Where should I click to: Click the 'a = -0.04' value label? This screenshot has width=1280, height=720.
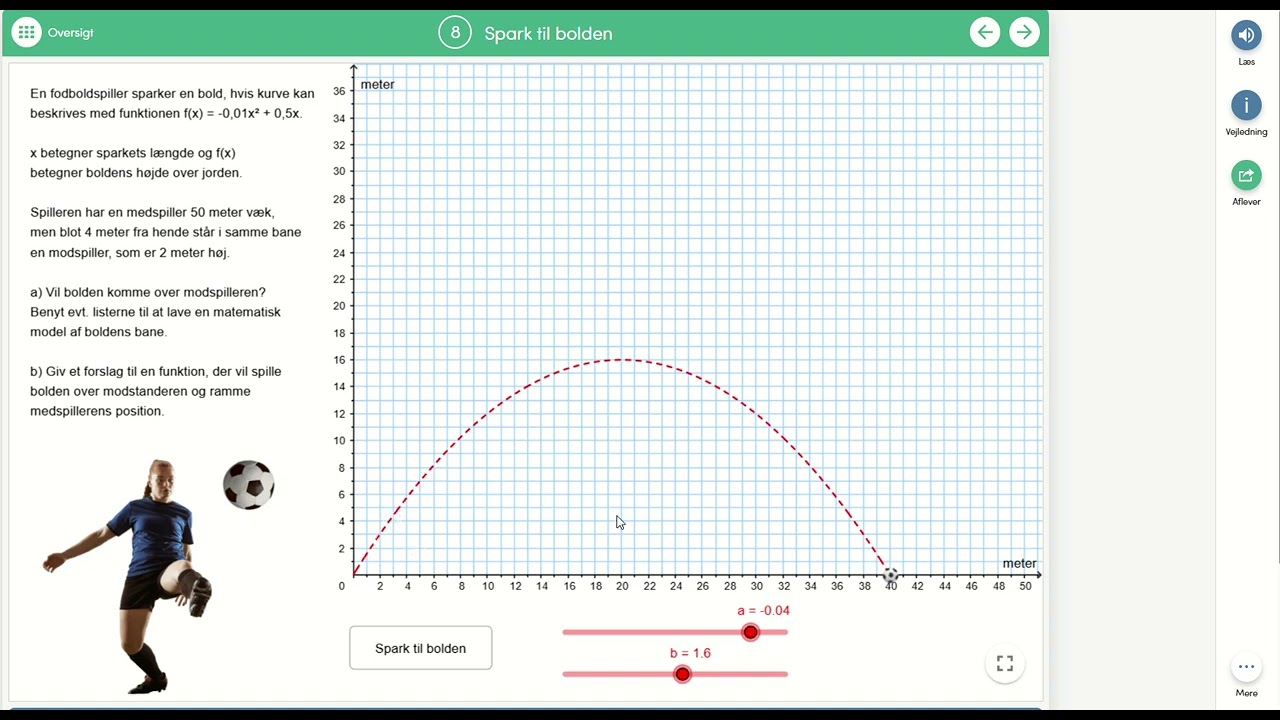pyautogui.click(x=764, y=610)
